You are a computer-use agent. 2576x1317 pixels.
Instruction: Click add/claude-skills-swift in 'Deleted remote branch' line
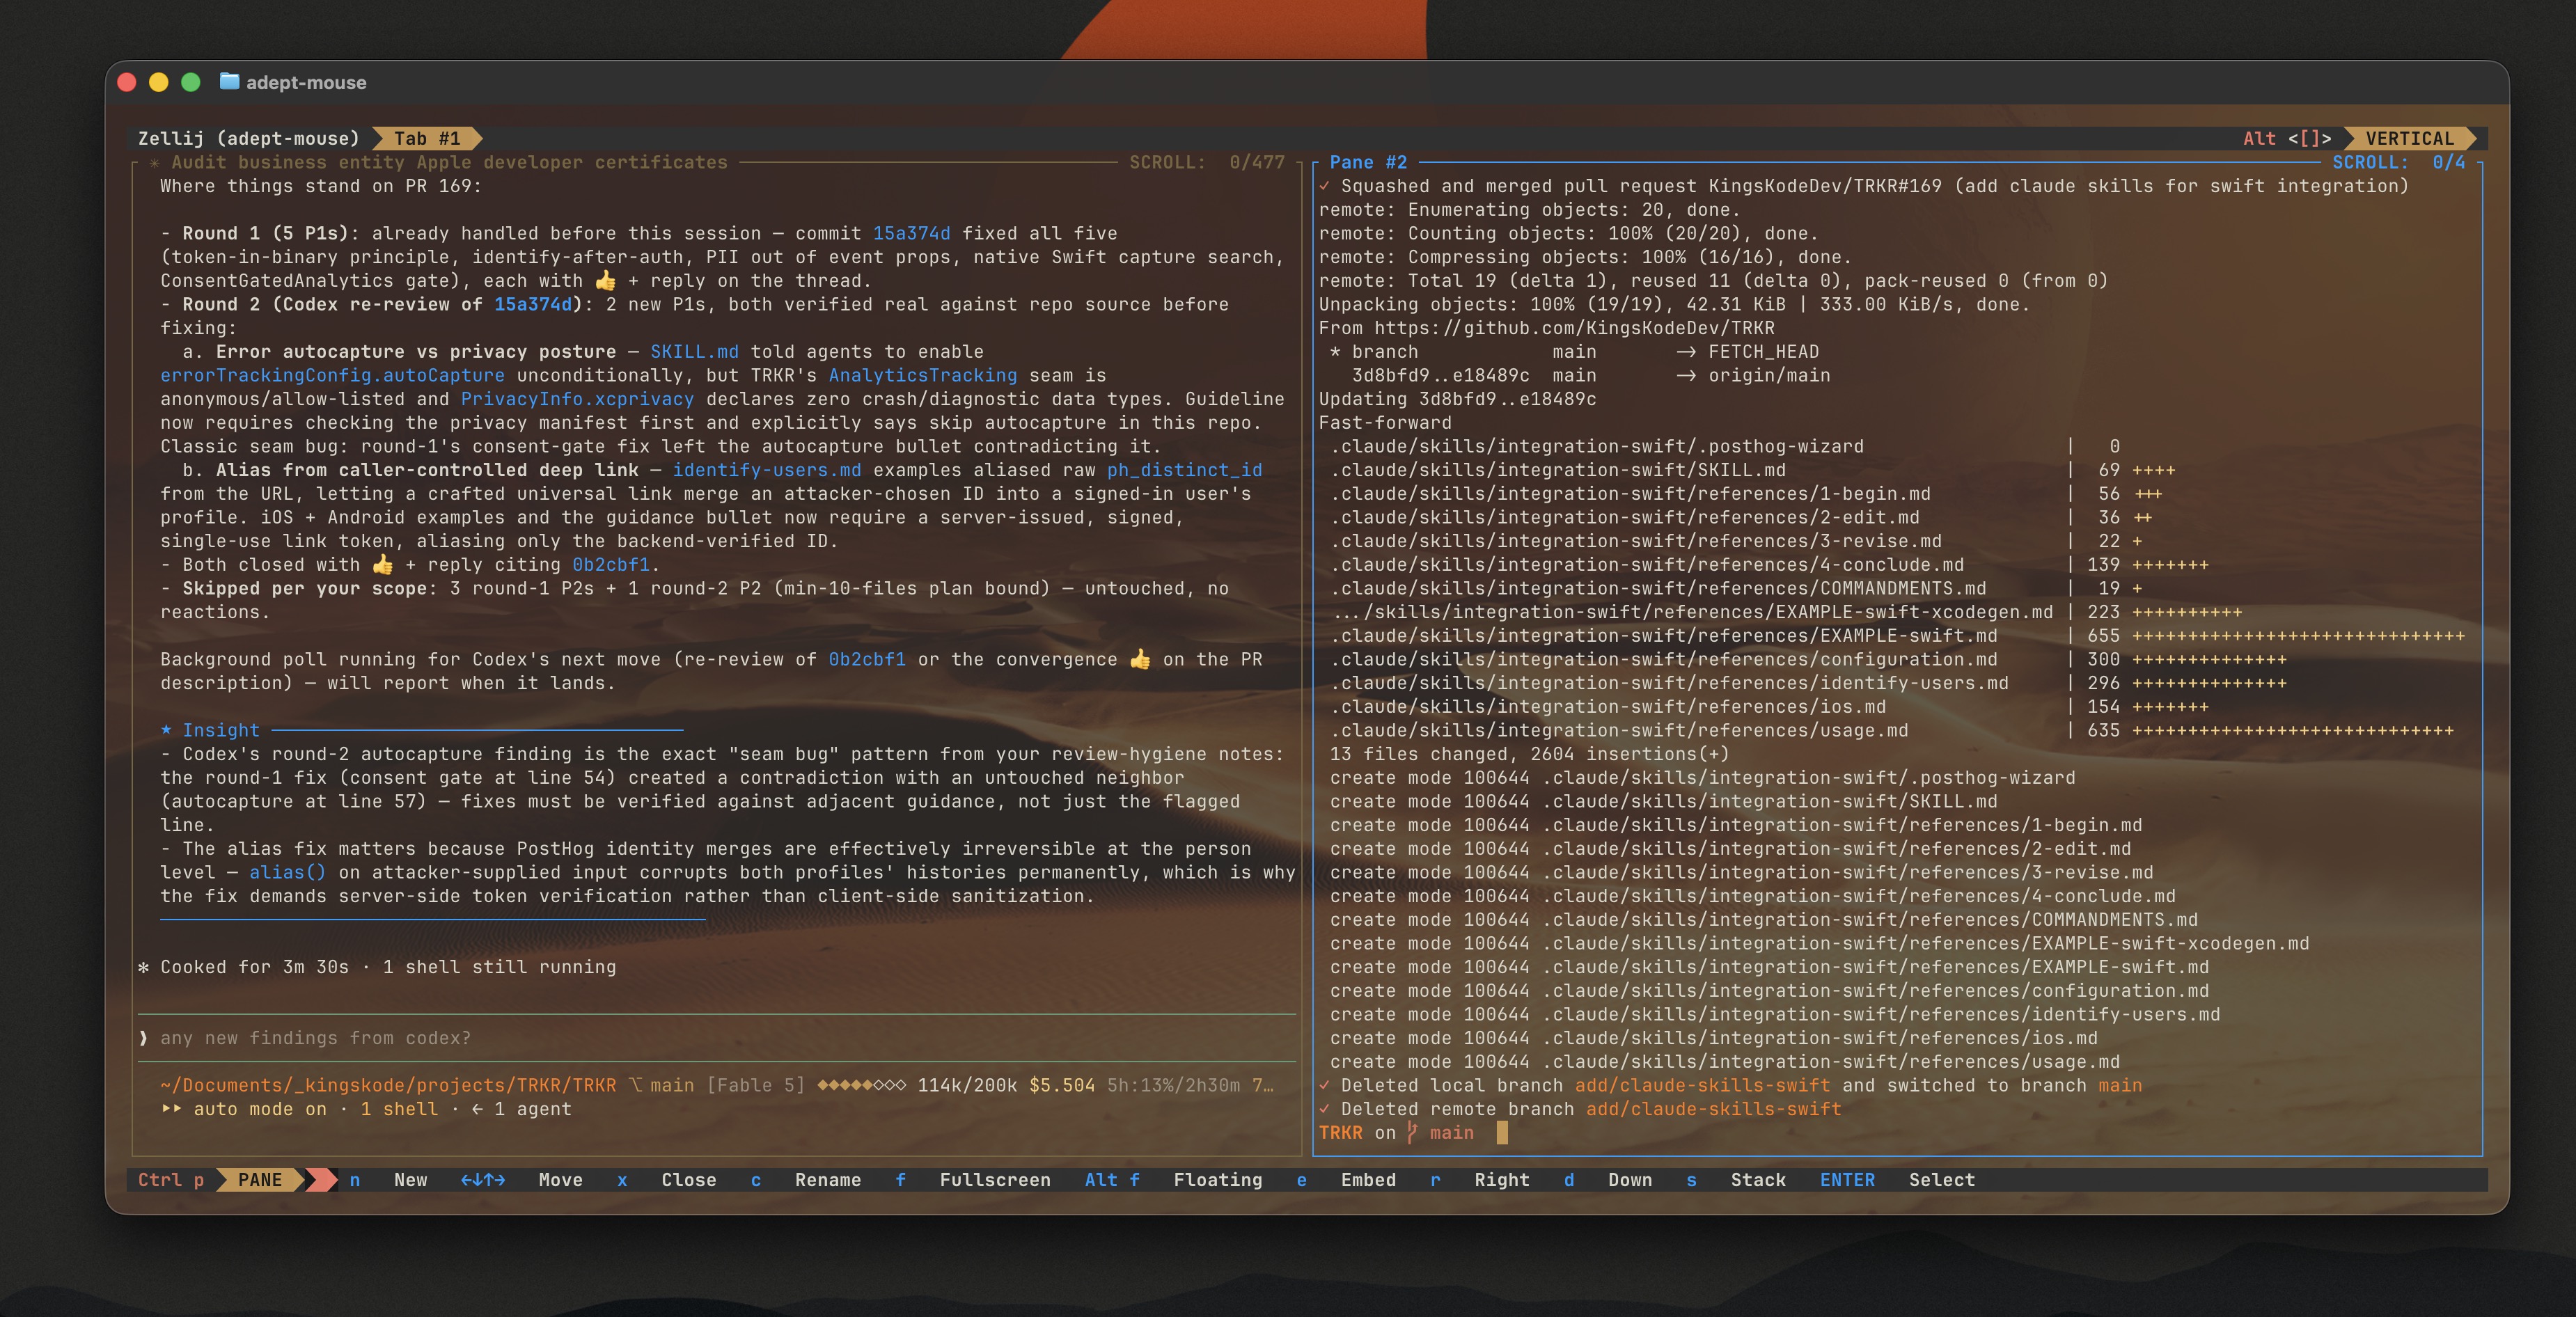[x=1713, y=1109]
